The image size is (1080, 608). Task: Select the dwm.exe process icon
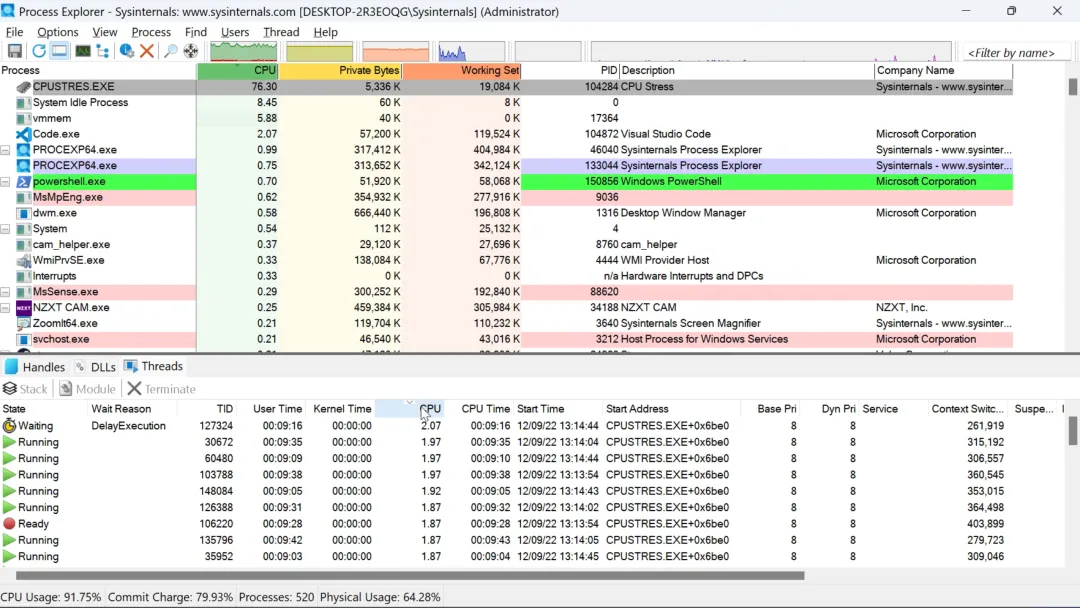(x=23, y=213)
